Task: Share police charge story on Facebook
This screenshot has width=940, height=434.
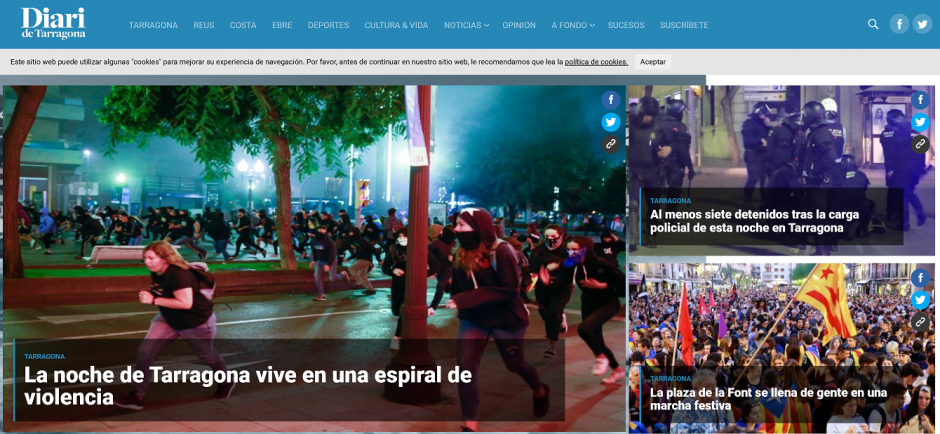Action: tap(920, 100)
